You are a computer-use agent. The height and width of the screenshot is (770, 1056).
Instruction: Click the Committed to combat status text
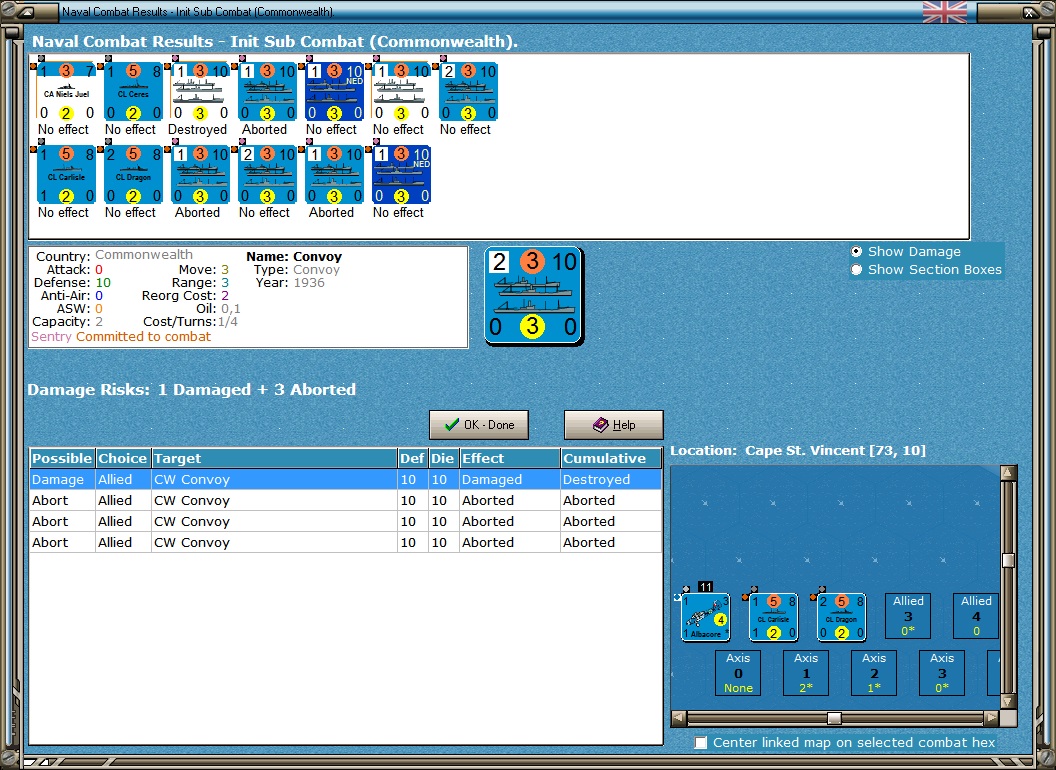143,337
